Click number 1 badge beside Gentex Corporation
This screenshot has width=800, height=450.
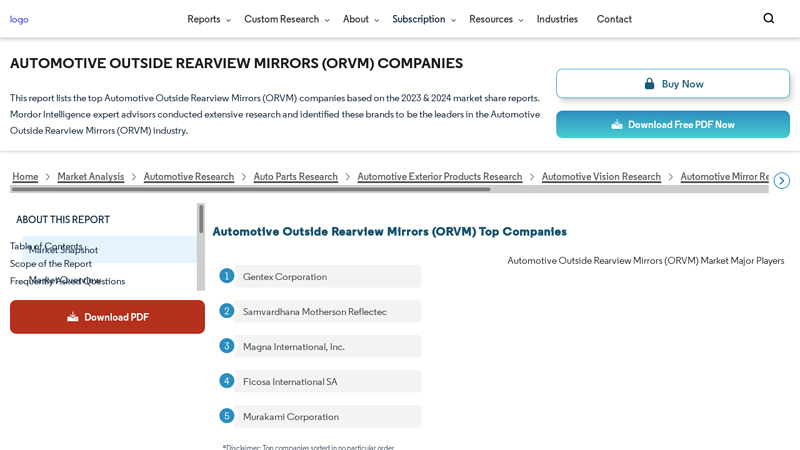227,276
